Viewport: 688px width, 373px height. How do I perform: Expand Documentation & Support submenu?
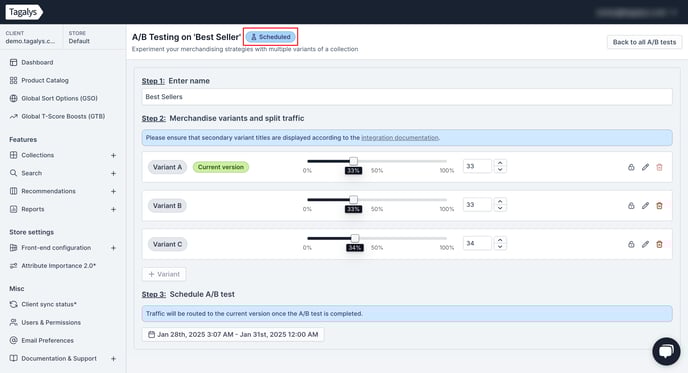[113, 359]
